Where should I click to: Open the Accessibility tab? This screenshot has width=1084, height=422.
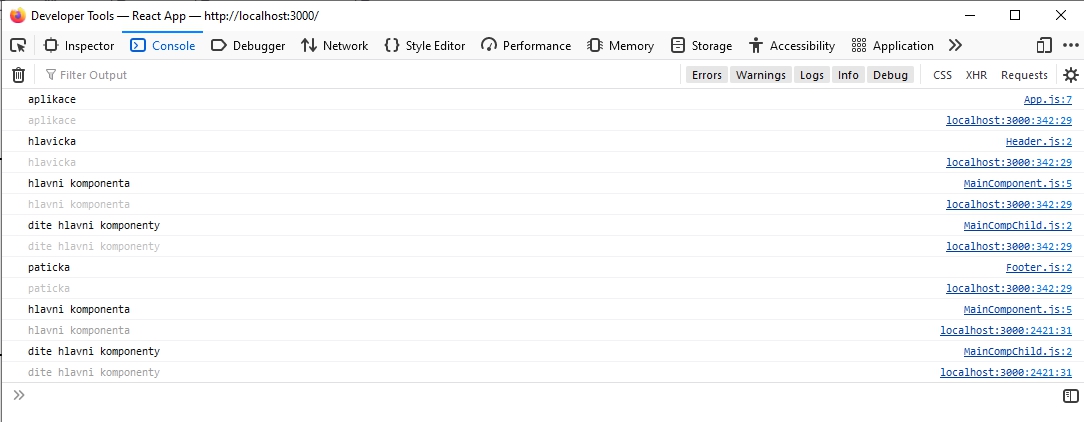point(792,46)
